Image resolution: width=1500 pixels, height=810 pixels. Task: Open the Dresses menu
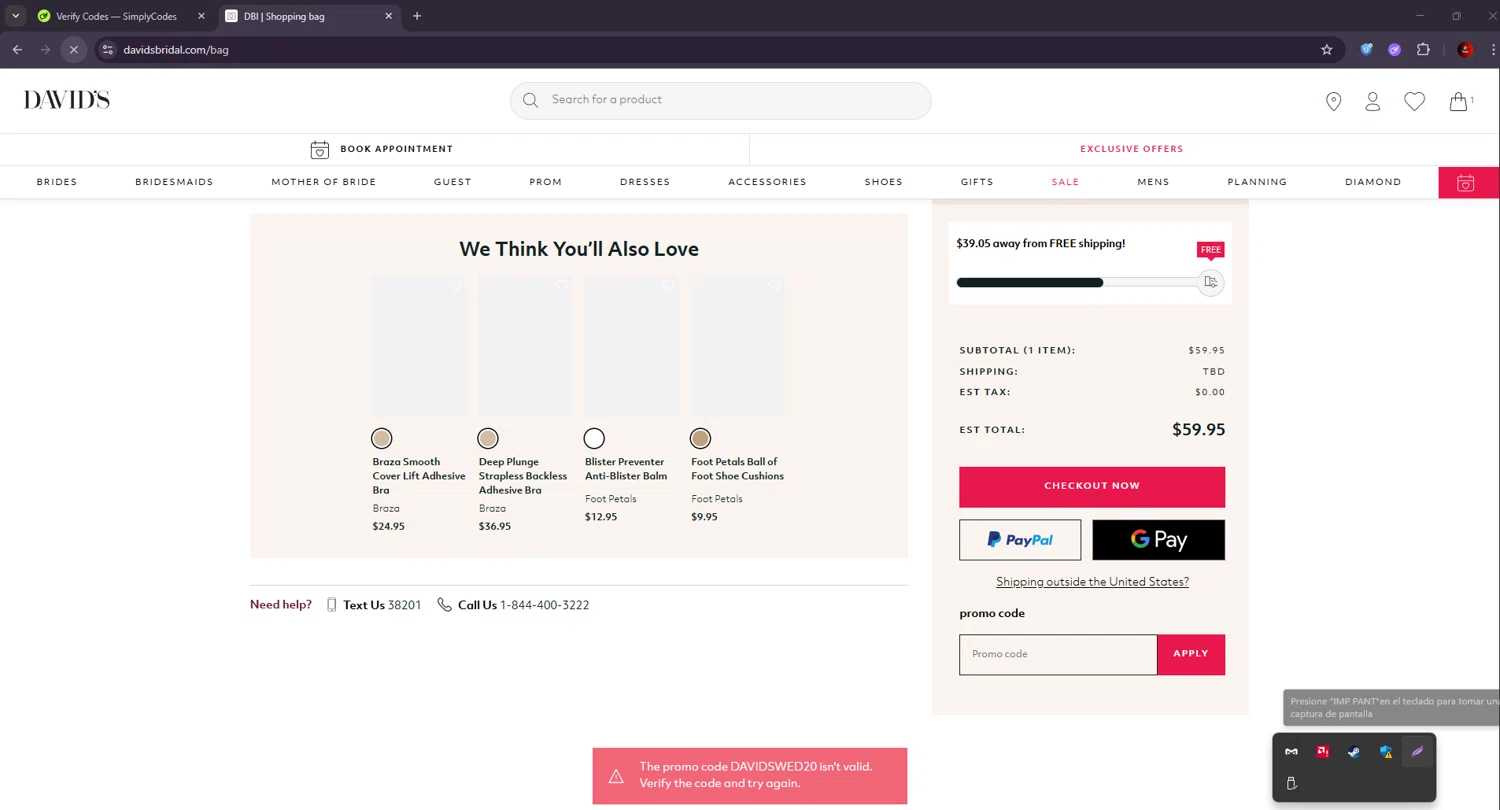(645, 182)
